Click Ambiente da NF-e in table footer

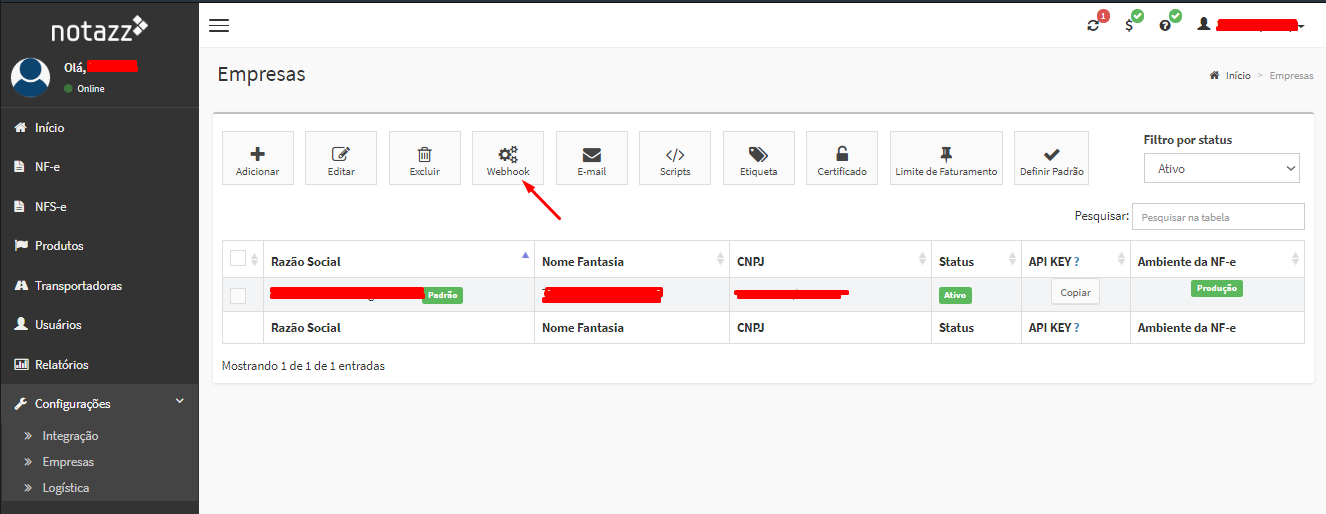[x=1187, y=328]
